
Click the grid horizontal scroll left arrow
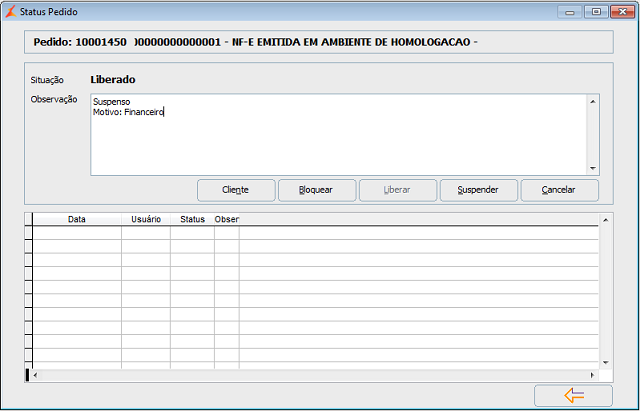click(x=35, y=375)
